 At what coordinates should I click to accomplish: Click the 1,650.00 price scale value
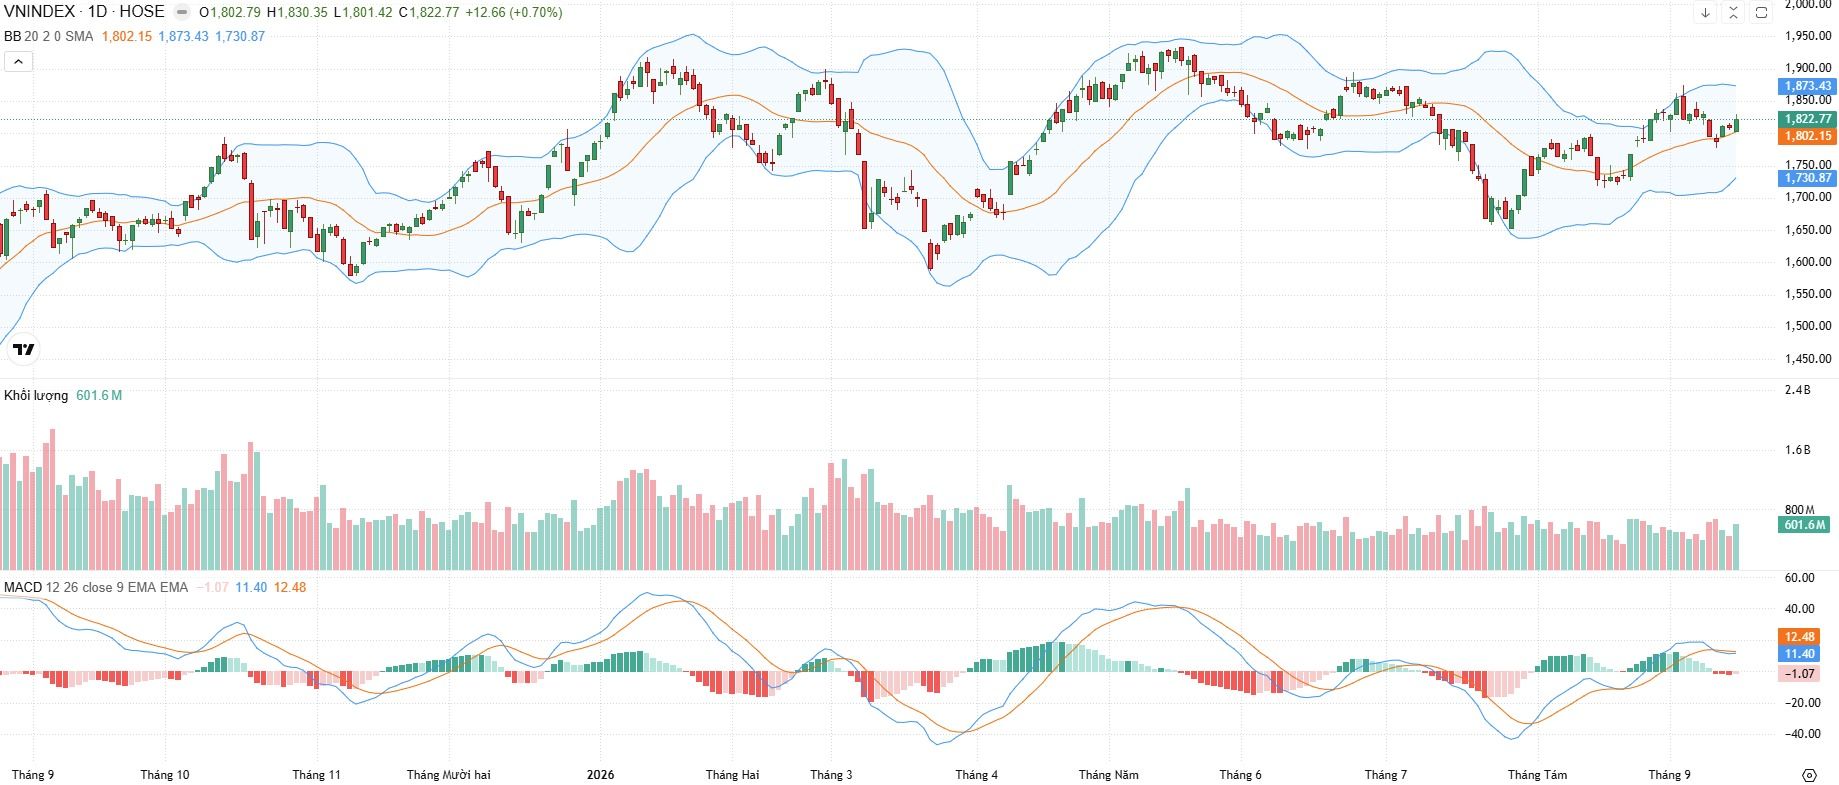click(1808, 230)
